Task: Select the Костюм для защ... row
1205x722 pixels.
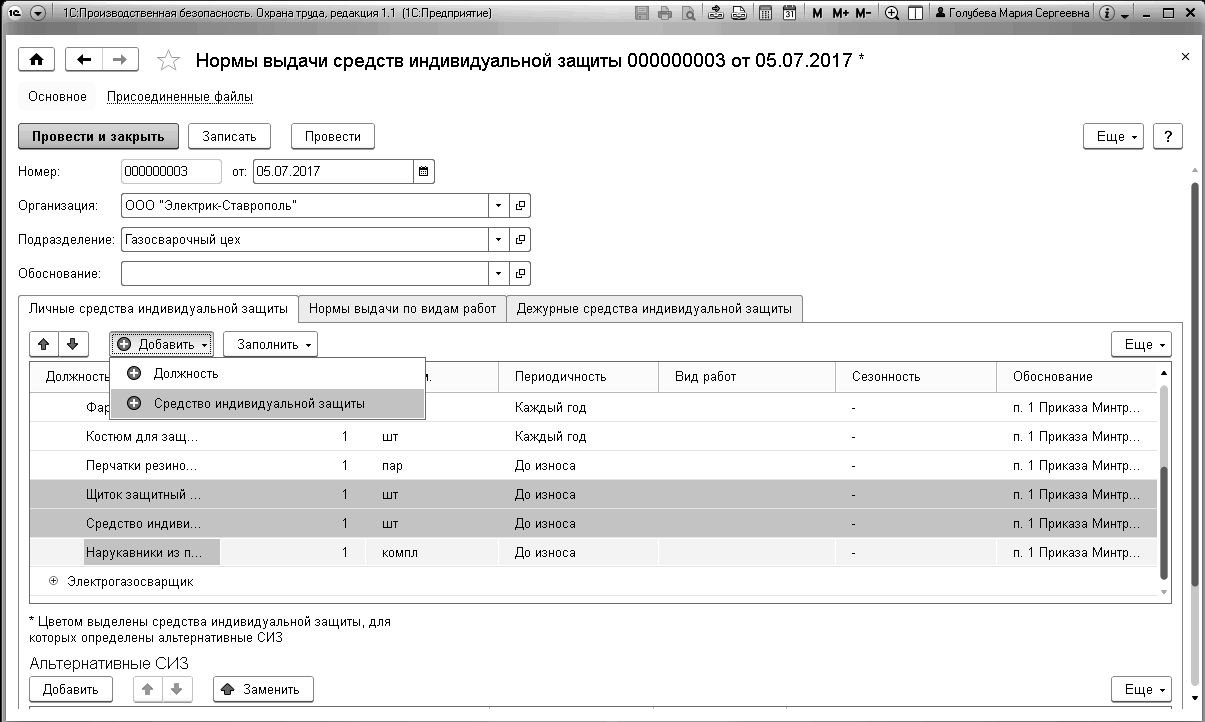Action: point(594,437)
